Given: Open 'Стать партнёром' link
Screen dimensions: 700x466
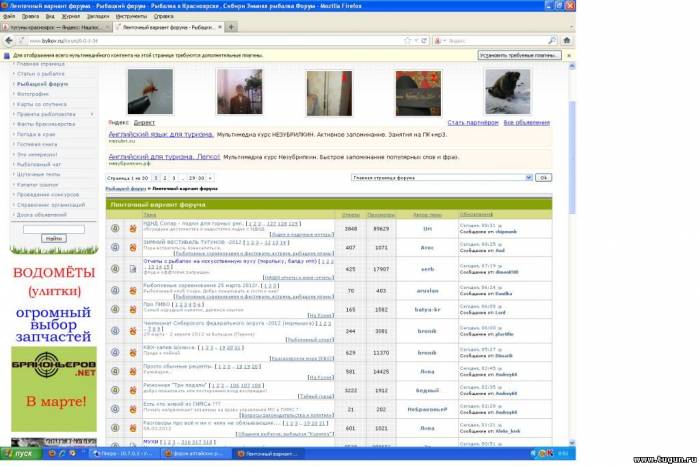Looking at the screenshot, I should click(473, 123).
